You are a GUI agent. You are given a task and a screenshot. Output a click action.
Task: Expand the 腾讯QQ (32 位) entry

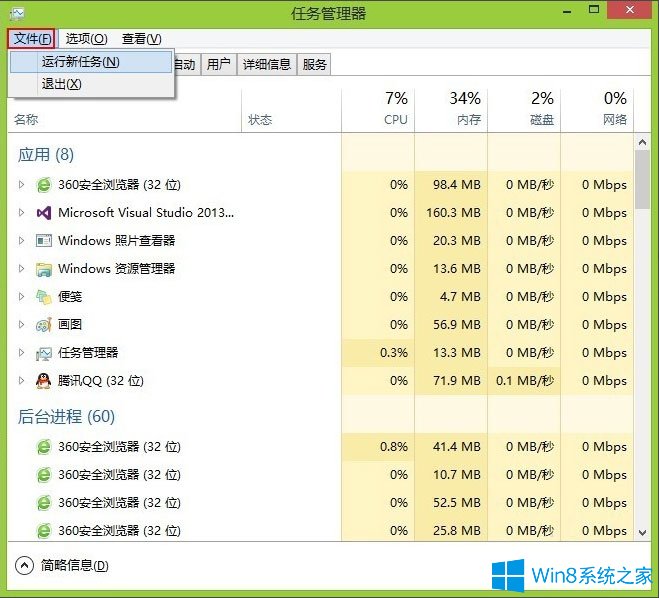tap(22, 381)
